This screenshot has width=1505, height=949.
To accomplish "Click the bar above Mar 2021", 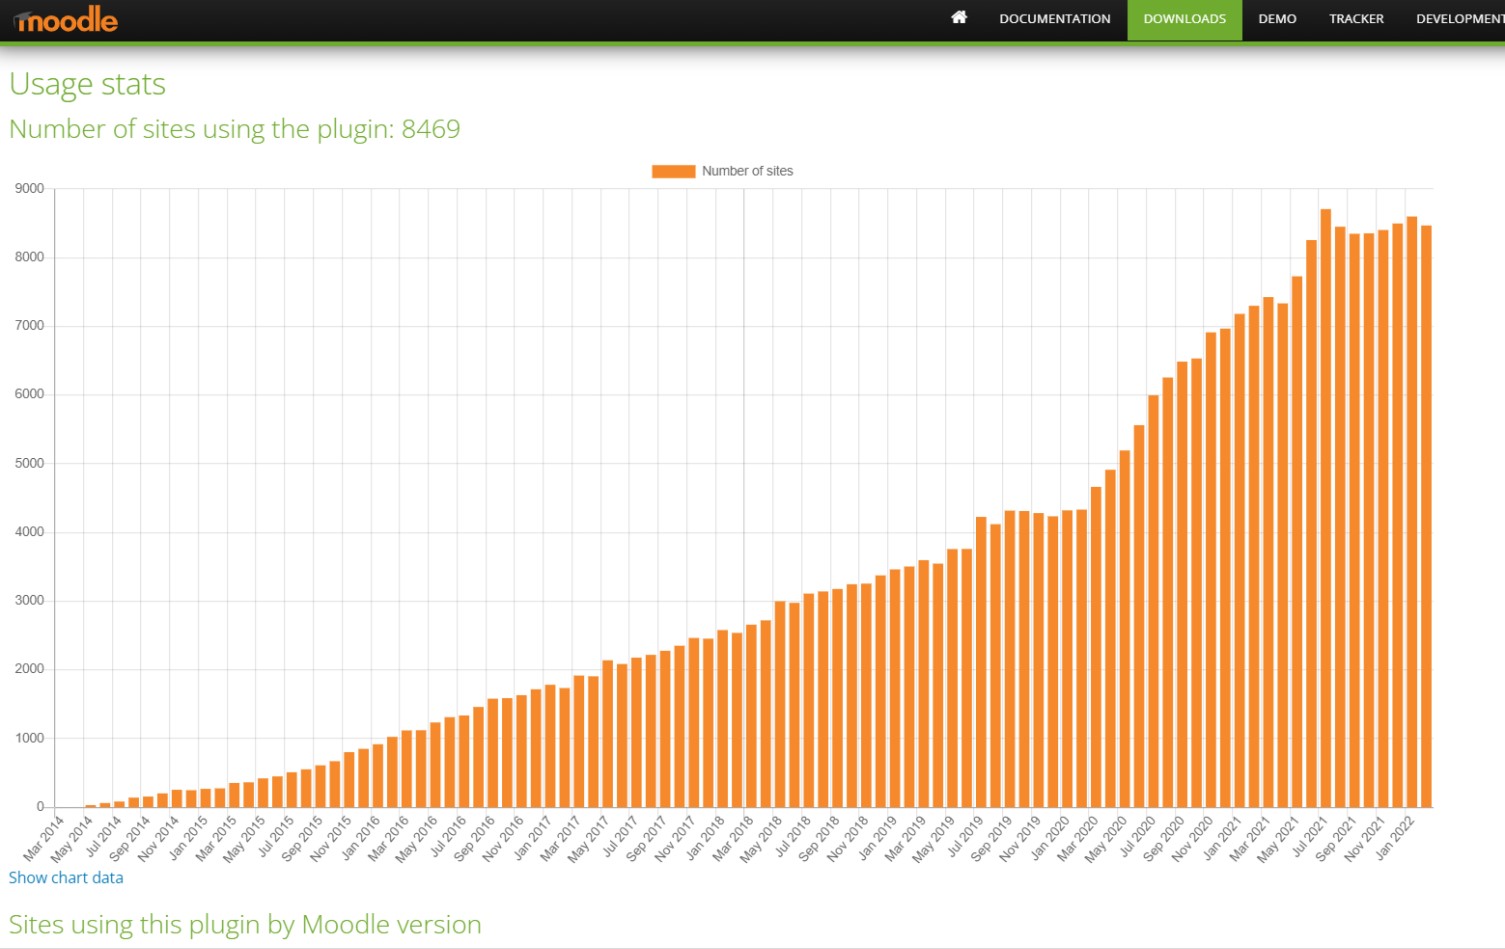I will point(1268,552).
